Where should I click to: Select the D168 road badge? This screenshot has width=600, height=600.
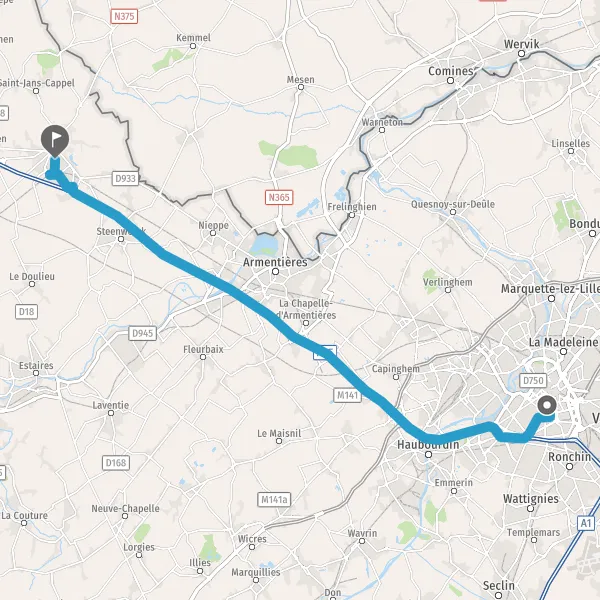point(116,463)
